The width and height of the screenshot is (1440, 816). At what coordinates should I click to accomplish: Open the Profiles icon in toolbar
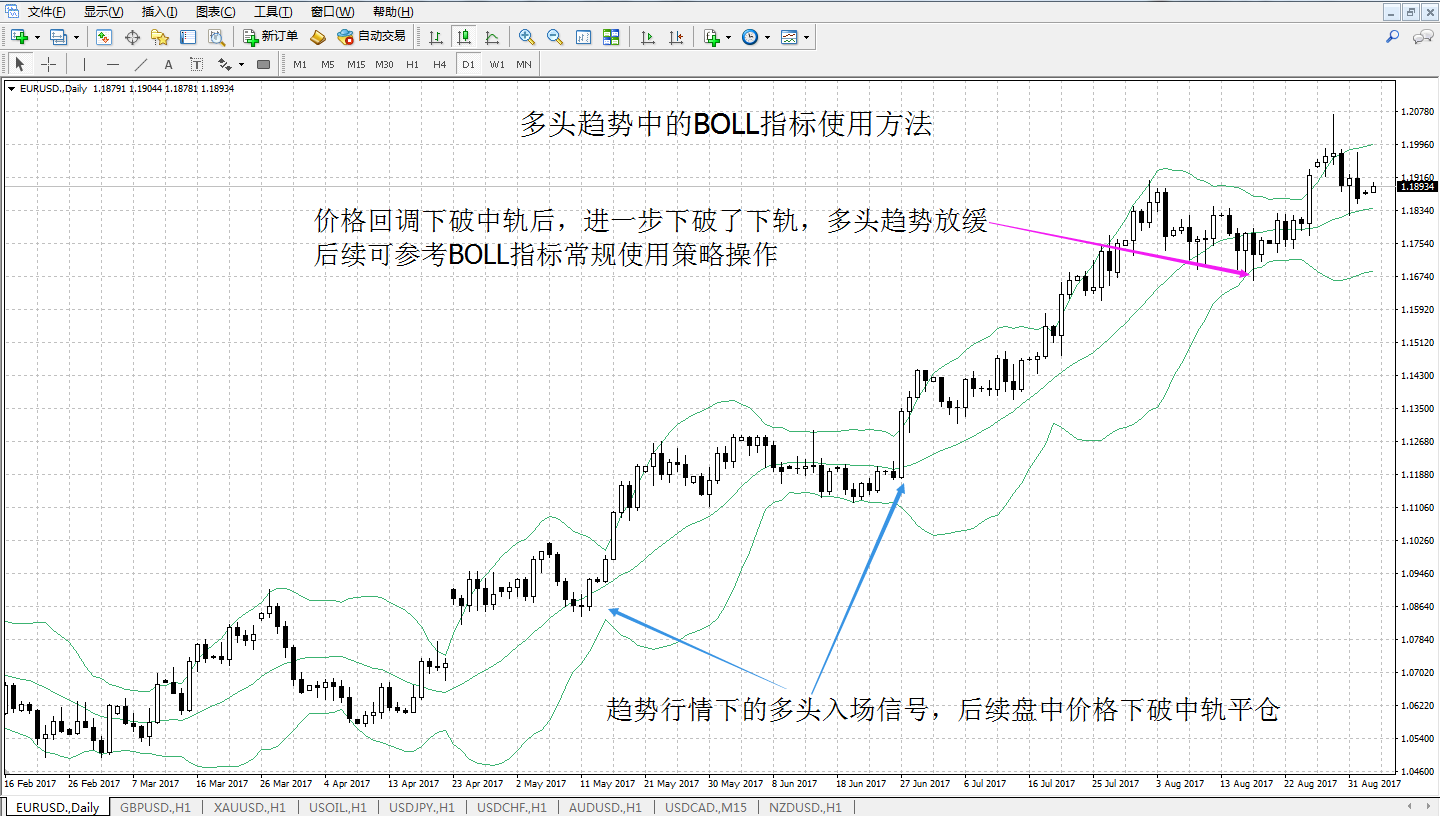(58, 37)
